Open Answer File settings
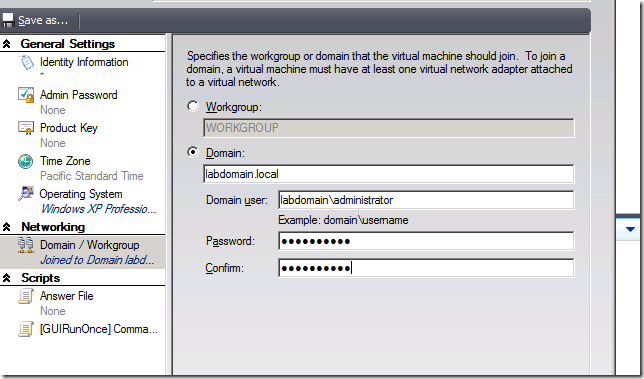 pyautogui.click(x=67, y=296)
